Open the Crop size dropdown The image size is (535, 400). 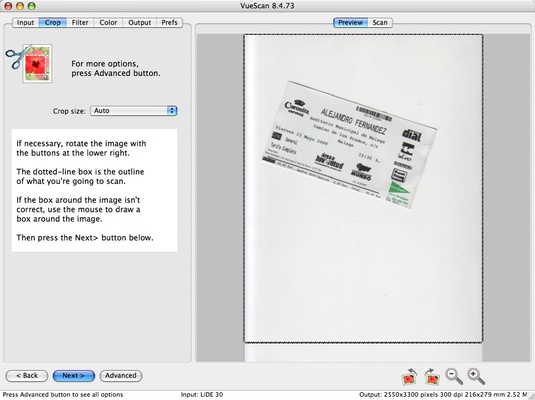click(x=133, y=111)
